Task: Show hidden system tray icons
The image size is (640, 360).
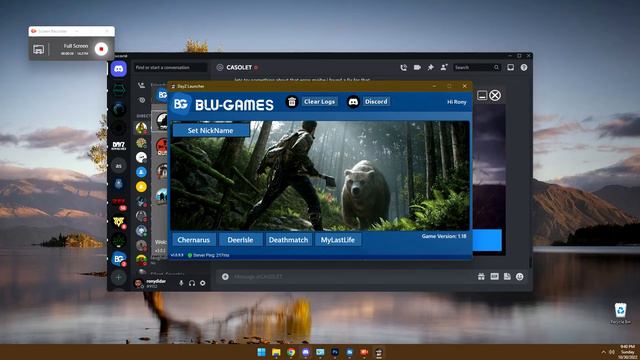Action: pos(603,352)
